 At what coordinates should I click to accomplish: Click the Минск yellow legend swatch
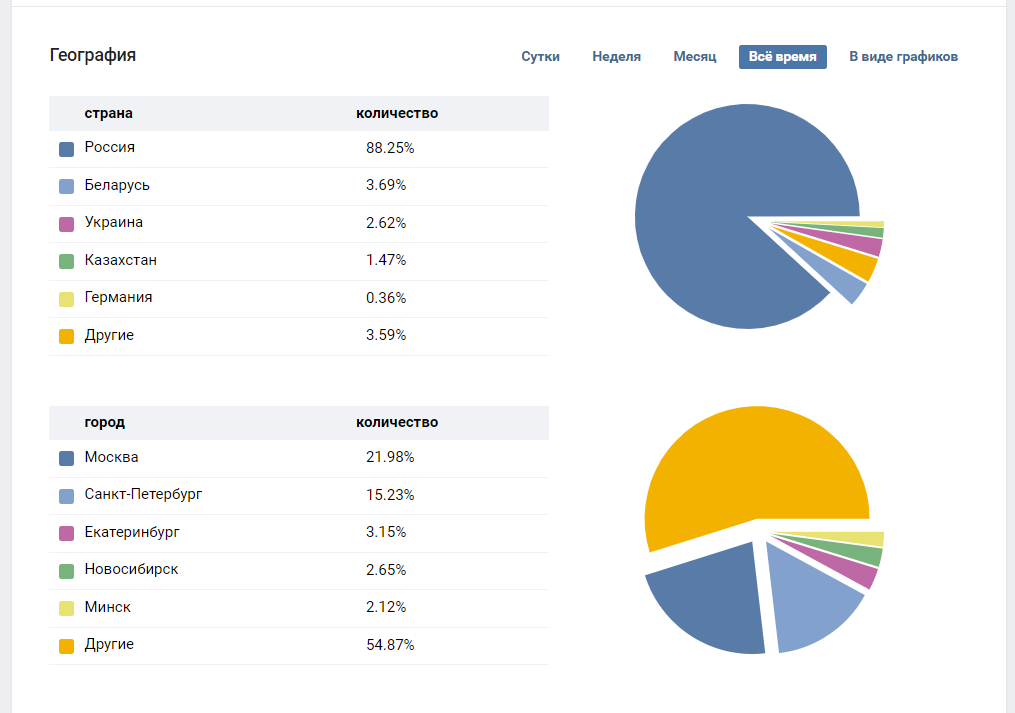click(67, 608)
